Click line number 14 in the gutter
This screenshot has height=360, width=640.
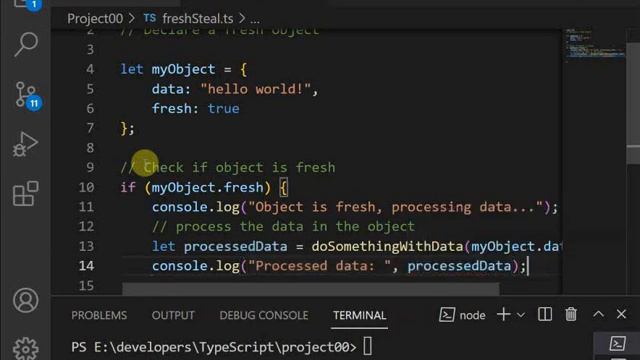click(x=87, y=266)
